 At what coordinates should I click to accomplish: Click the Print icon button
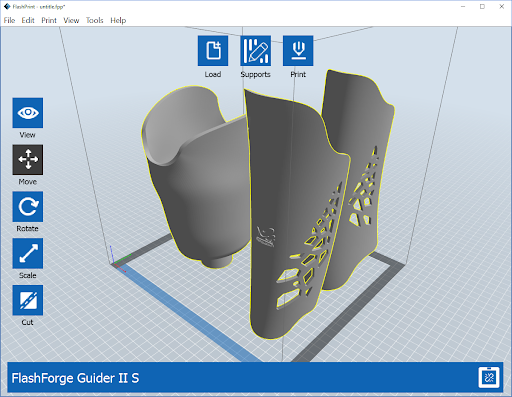298,51
